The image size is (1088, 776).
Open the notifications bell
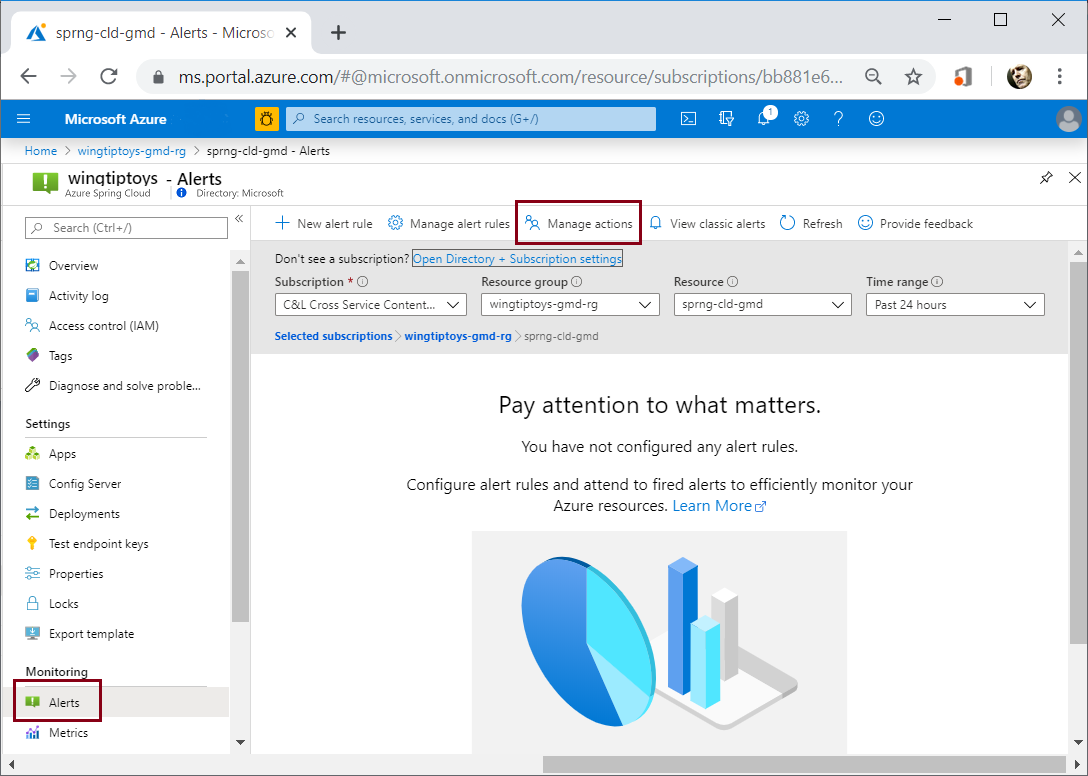(765, 118)
